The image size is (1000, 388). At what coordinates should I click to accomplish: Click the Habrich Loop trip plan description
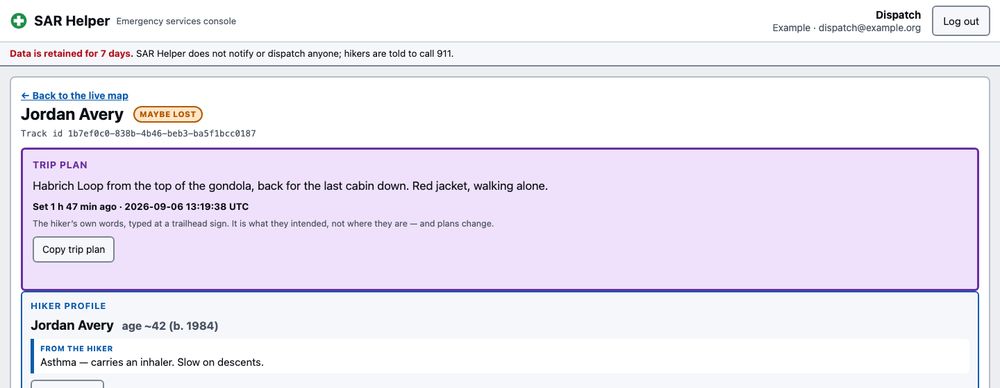click(x=290, y=186)
